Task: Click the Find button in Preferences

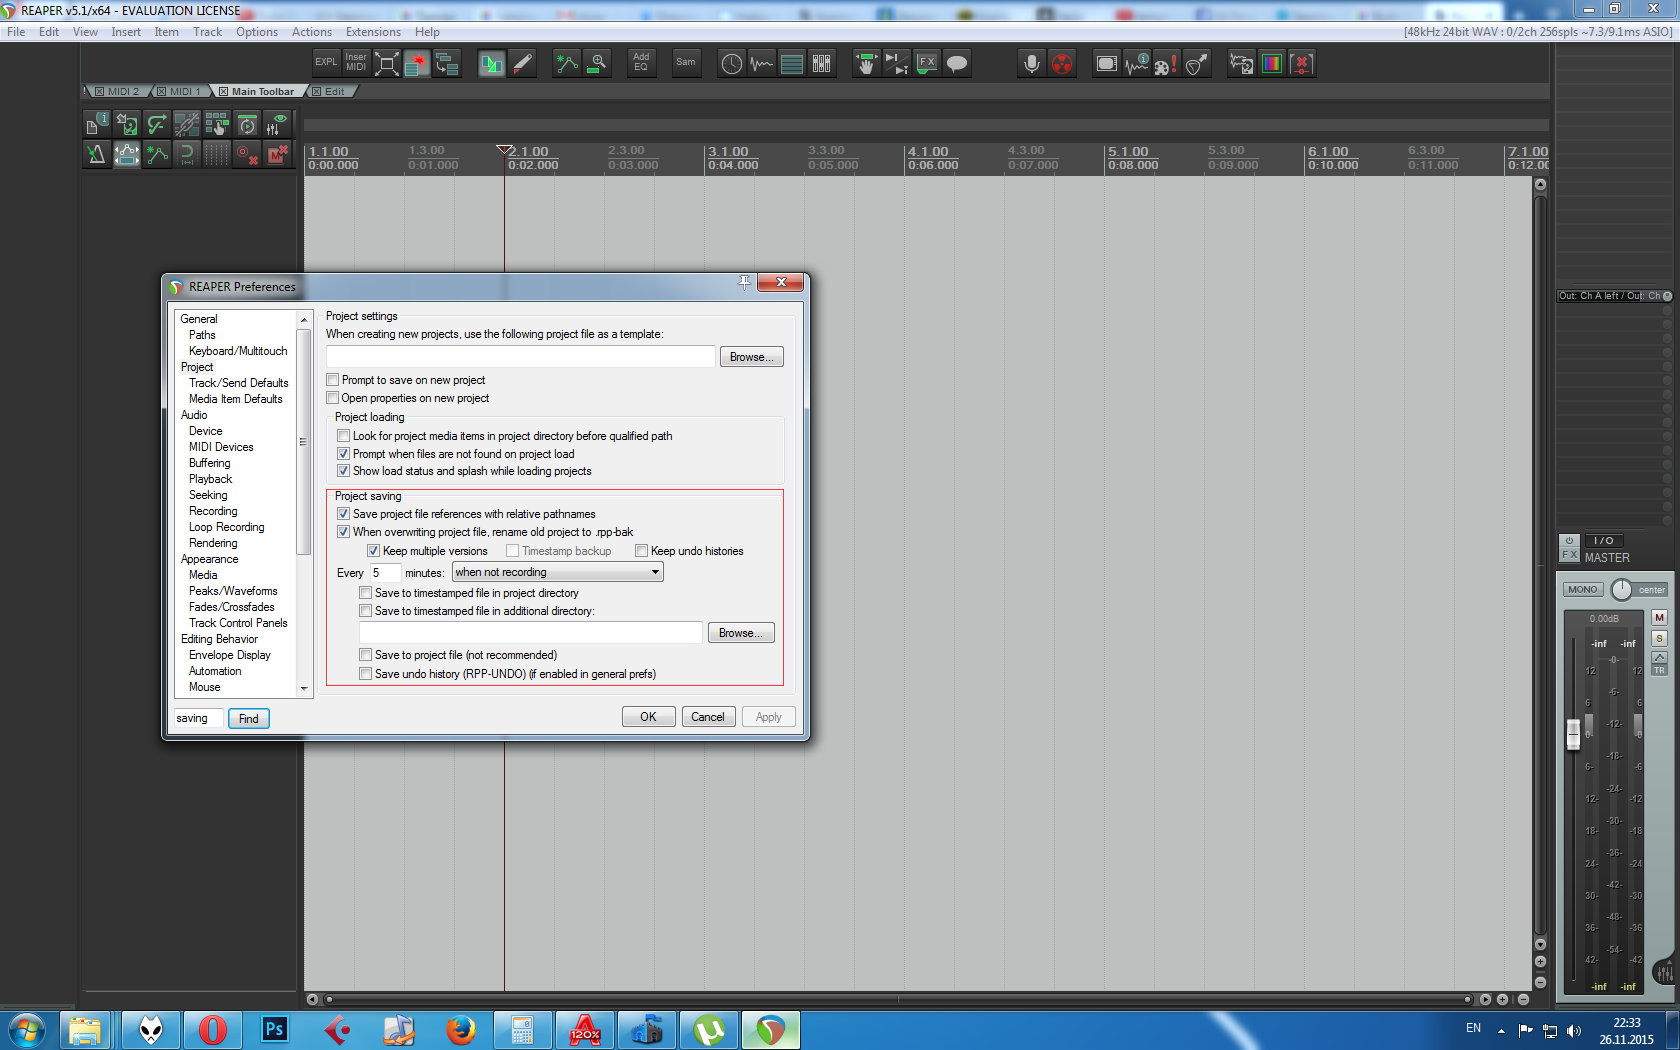Action: (249, 718)
